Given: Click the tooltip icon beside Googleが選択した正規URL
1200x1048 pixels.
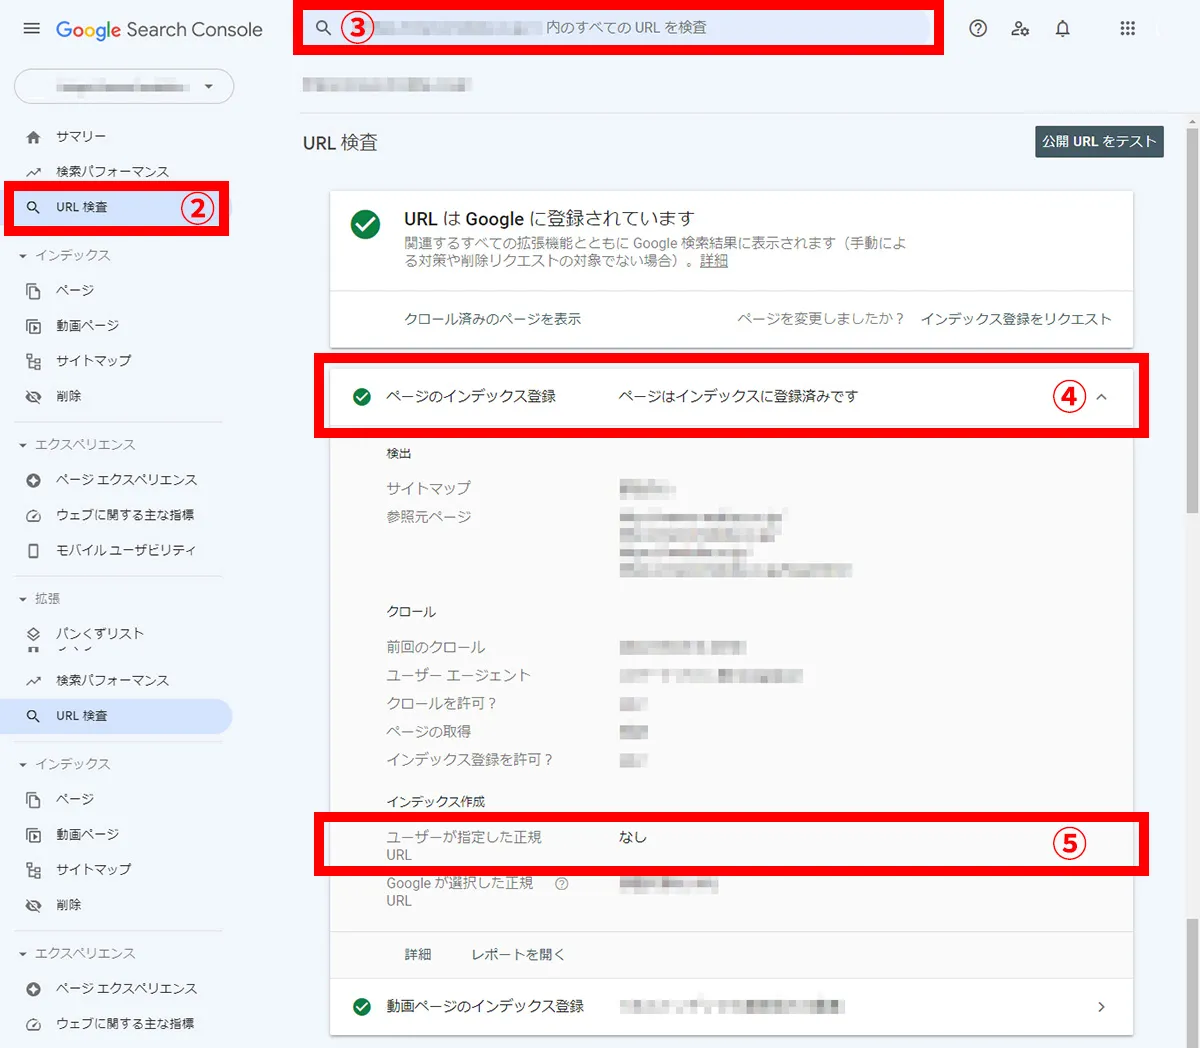Looking at the screenshot, I should (x=562, y=883).
